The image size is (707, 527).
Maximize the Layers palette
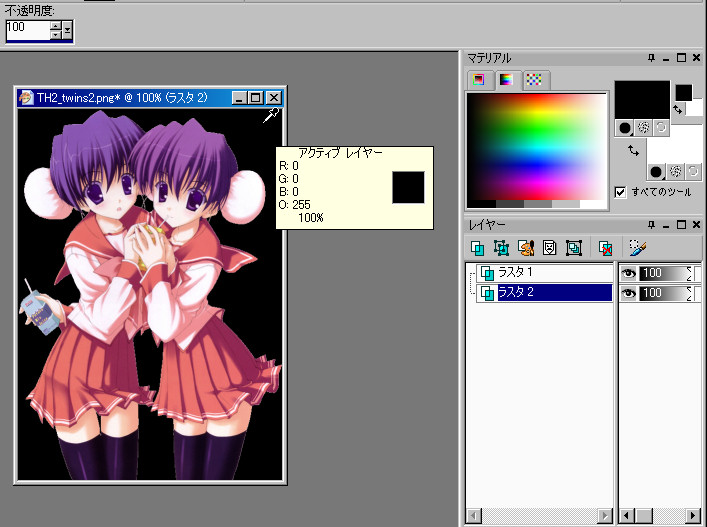(x=681, y=225)
